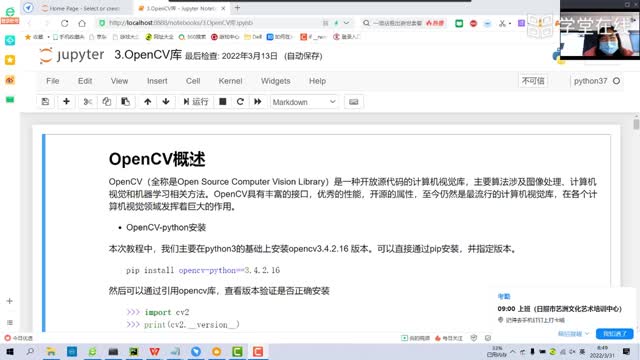
Task: Open the File menu
Action: click(53, 81)
